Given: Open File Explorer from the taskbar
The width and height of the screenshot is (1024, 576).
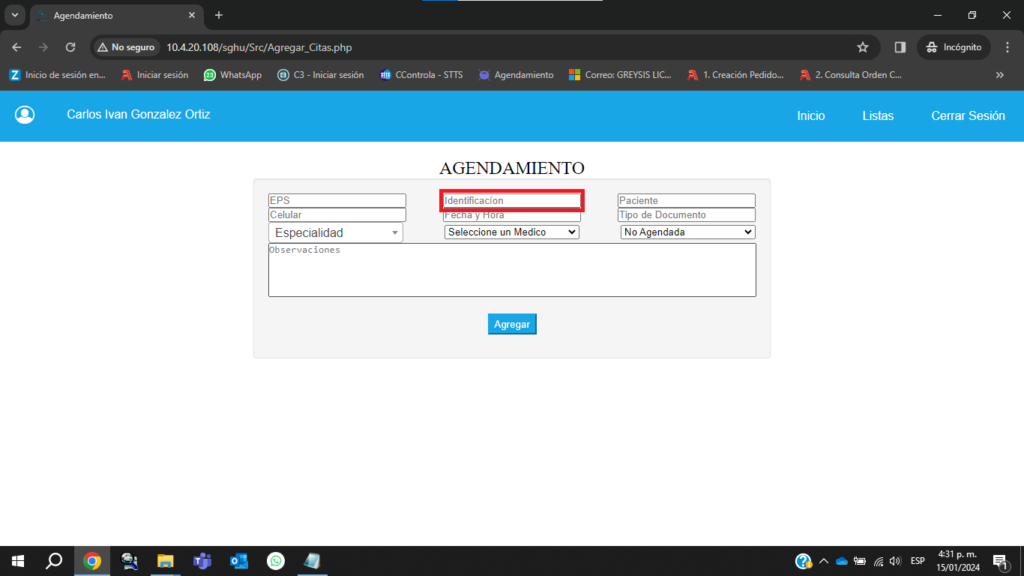Looking at the screenshot, I should (x=165, y=561).
